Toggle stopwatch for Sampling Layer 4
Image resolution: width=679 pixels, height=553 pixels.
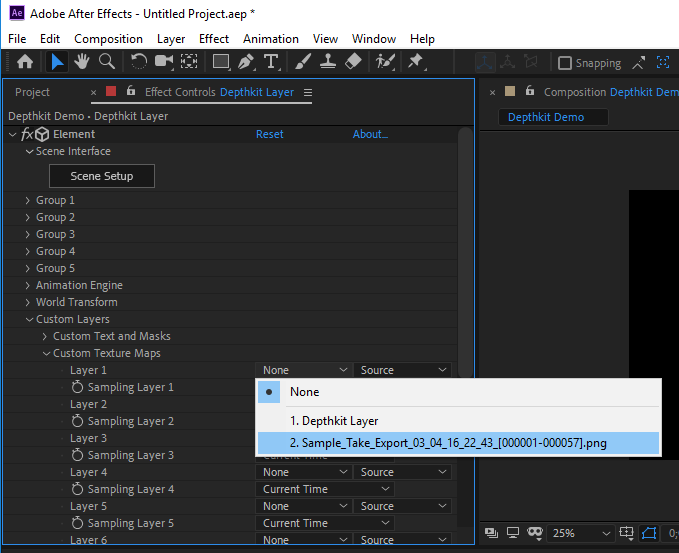point(77,489)
